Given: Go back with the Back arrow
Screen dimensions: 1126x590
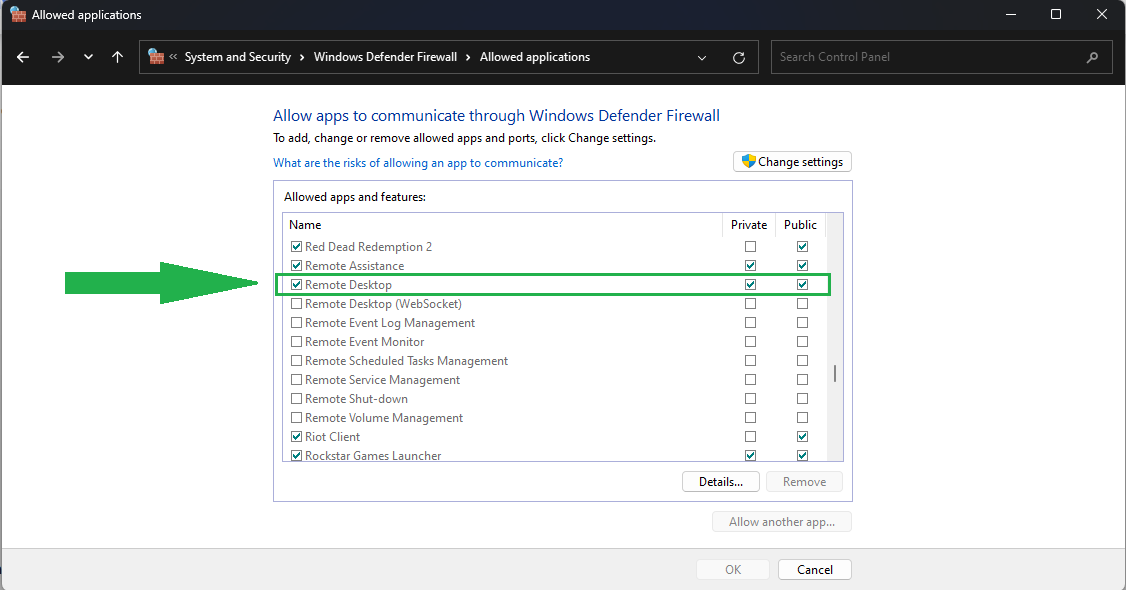Looking at the screenshot, I should tap(23, 57).
